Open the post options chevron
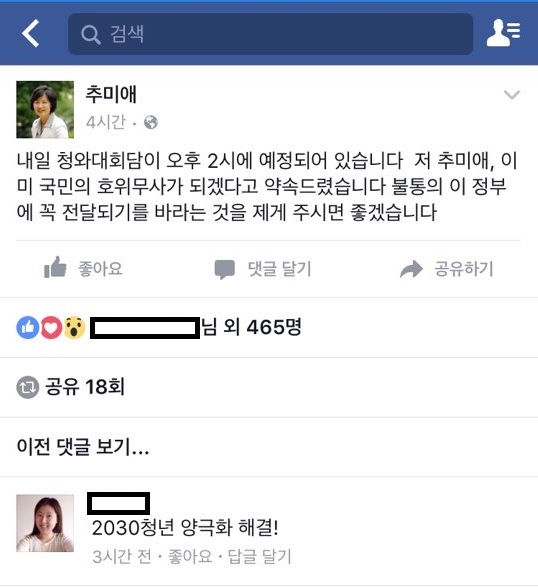 click(x=512, y=95)
